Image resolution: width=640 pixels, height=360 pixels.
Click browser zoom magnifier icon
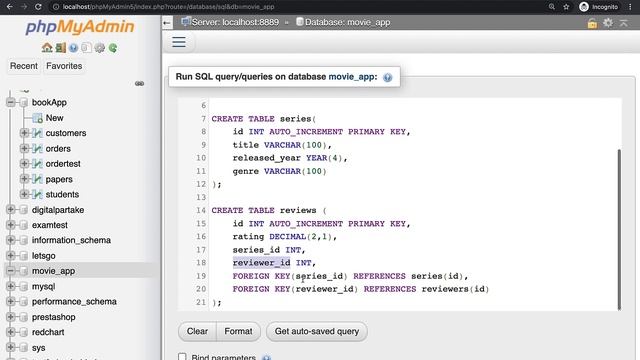(x=551, y=7)
